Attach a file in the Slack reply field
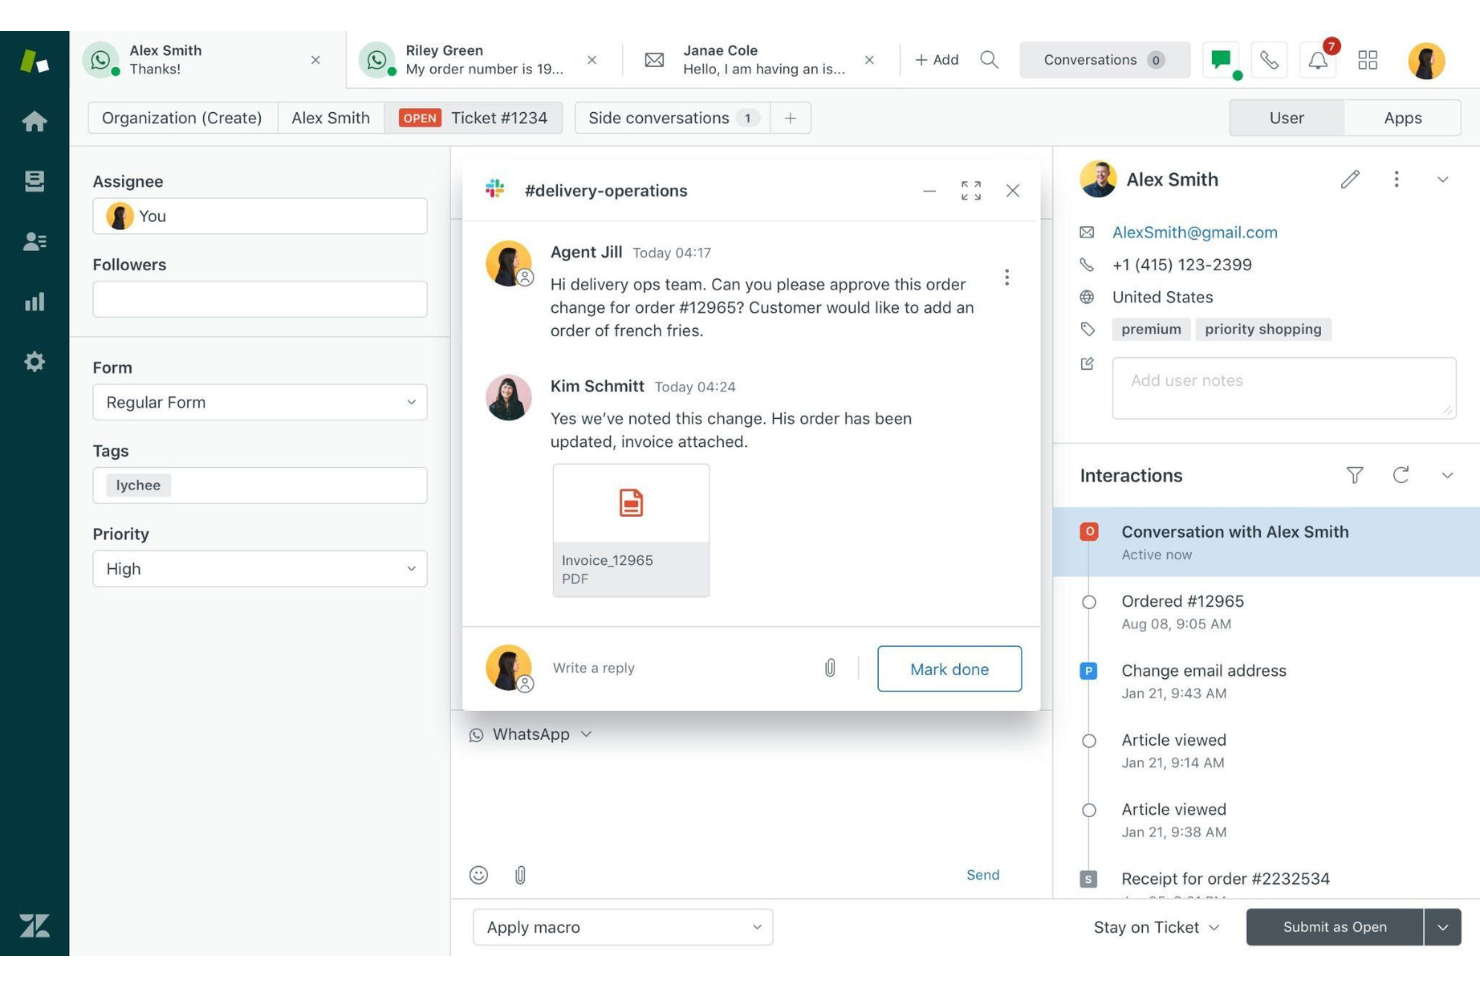 pyautogui.click(x=830, y=667)
